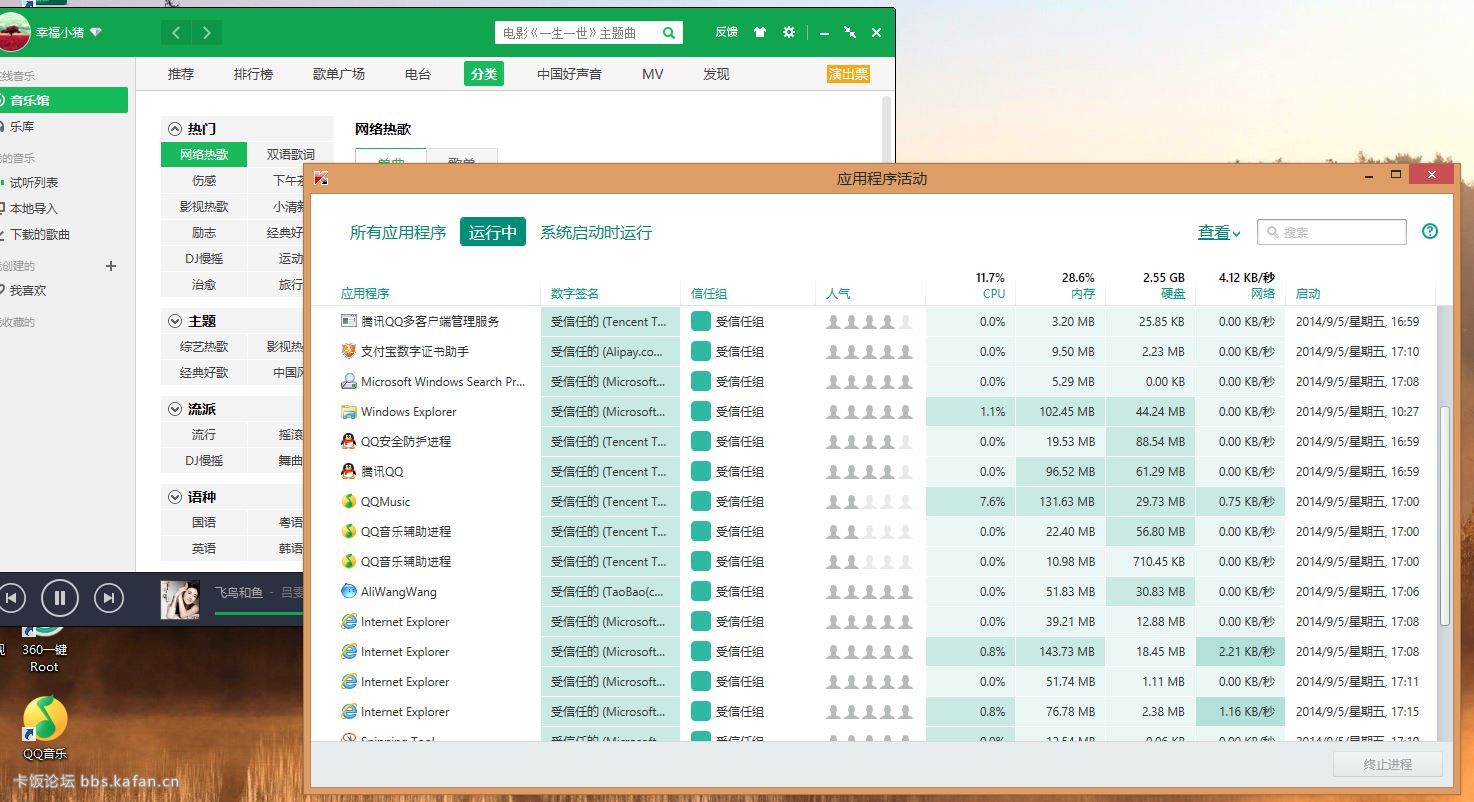Open 试听列表 in sidebar

point(34,182)
